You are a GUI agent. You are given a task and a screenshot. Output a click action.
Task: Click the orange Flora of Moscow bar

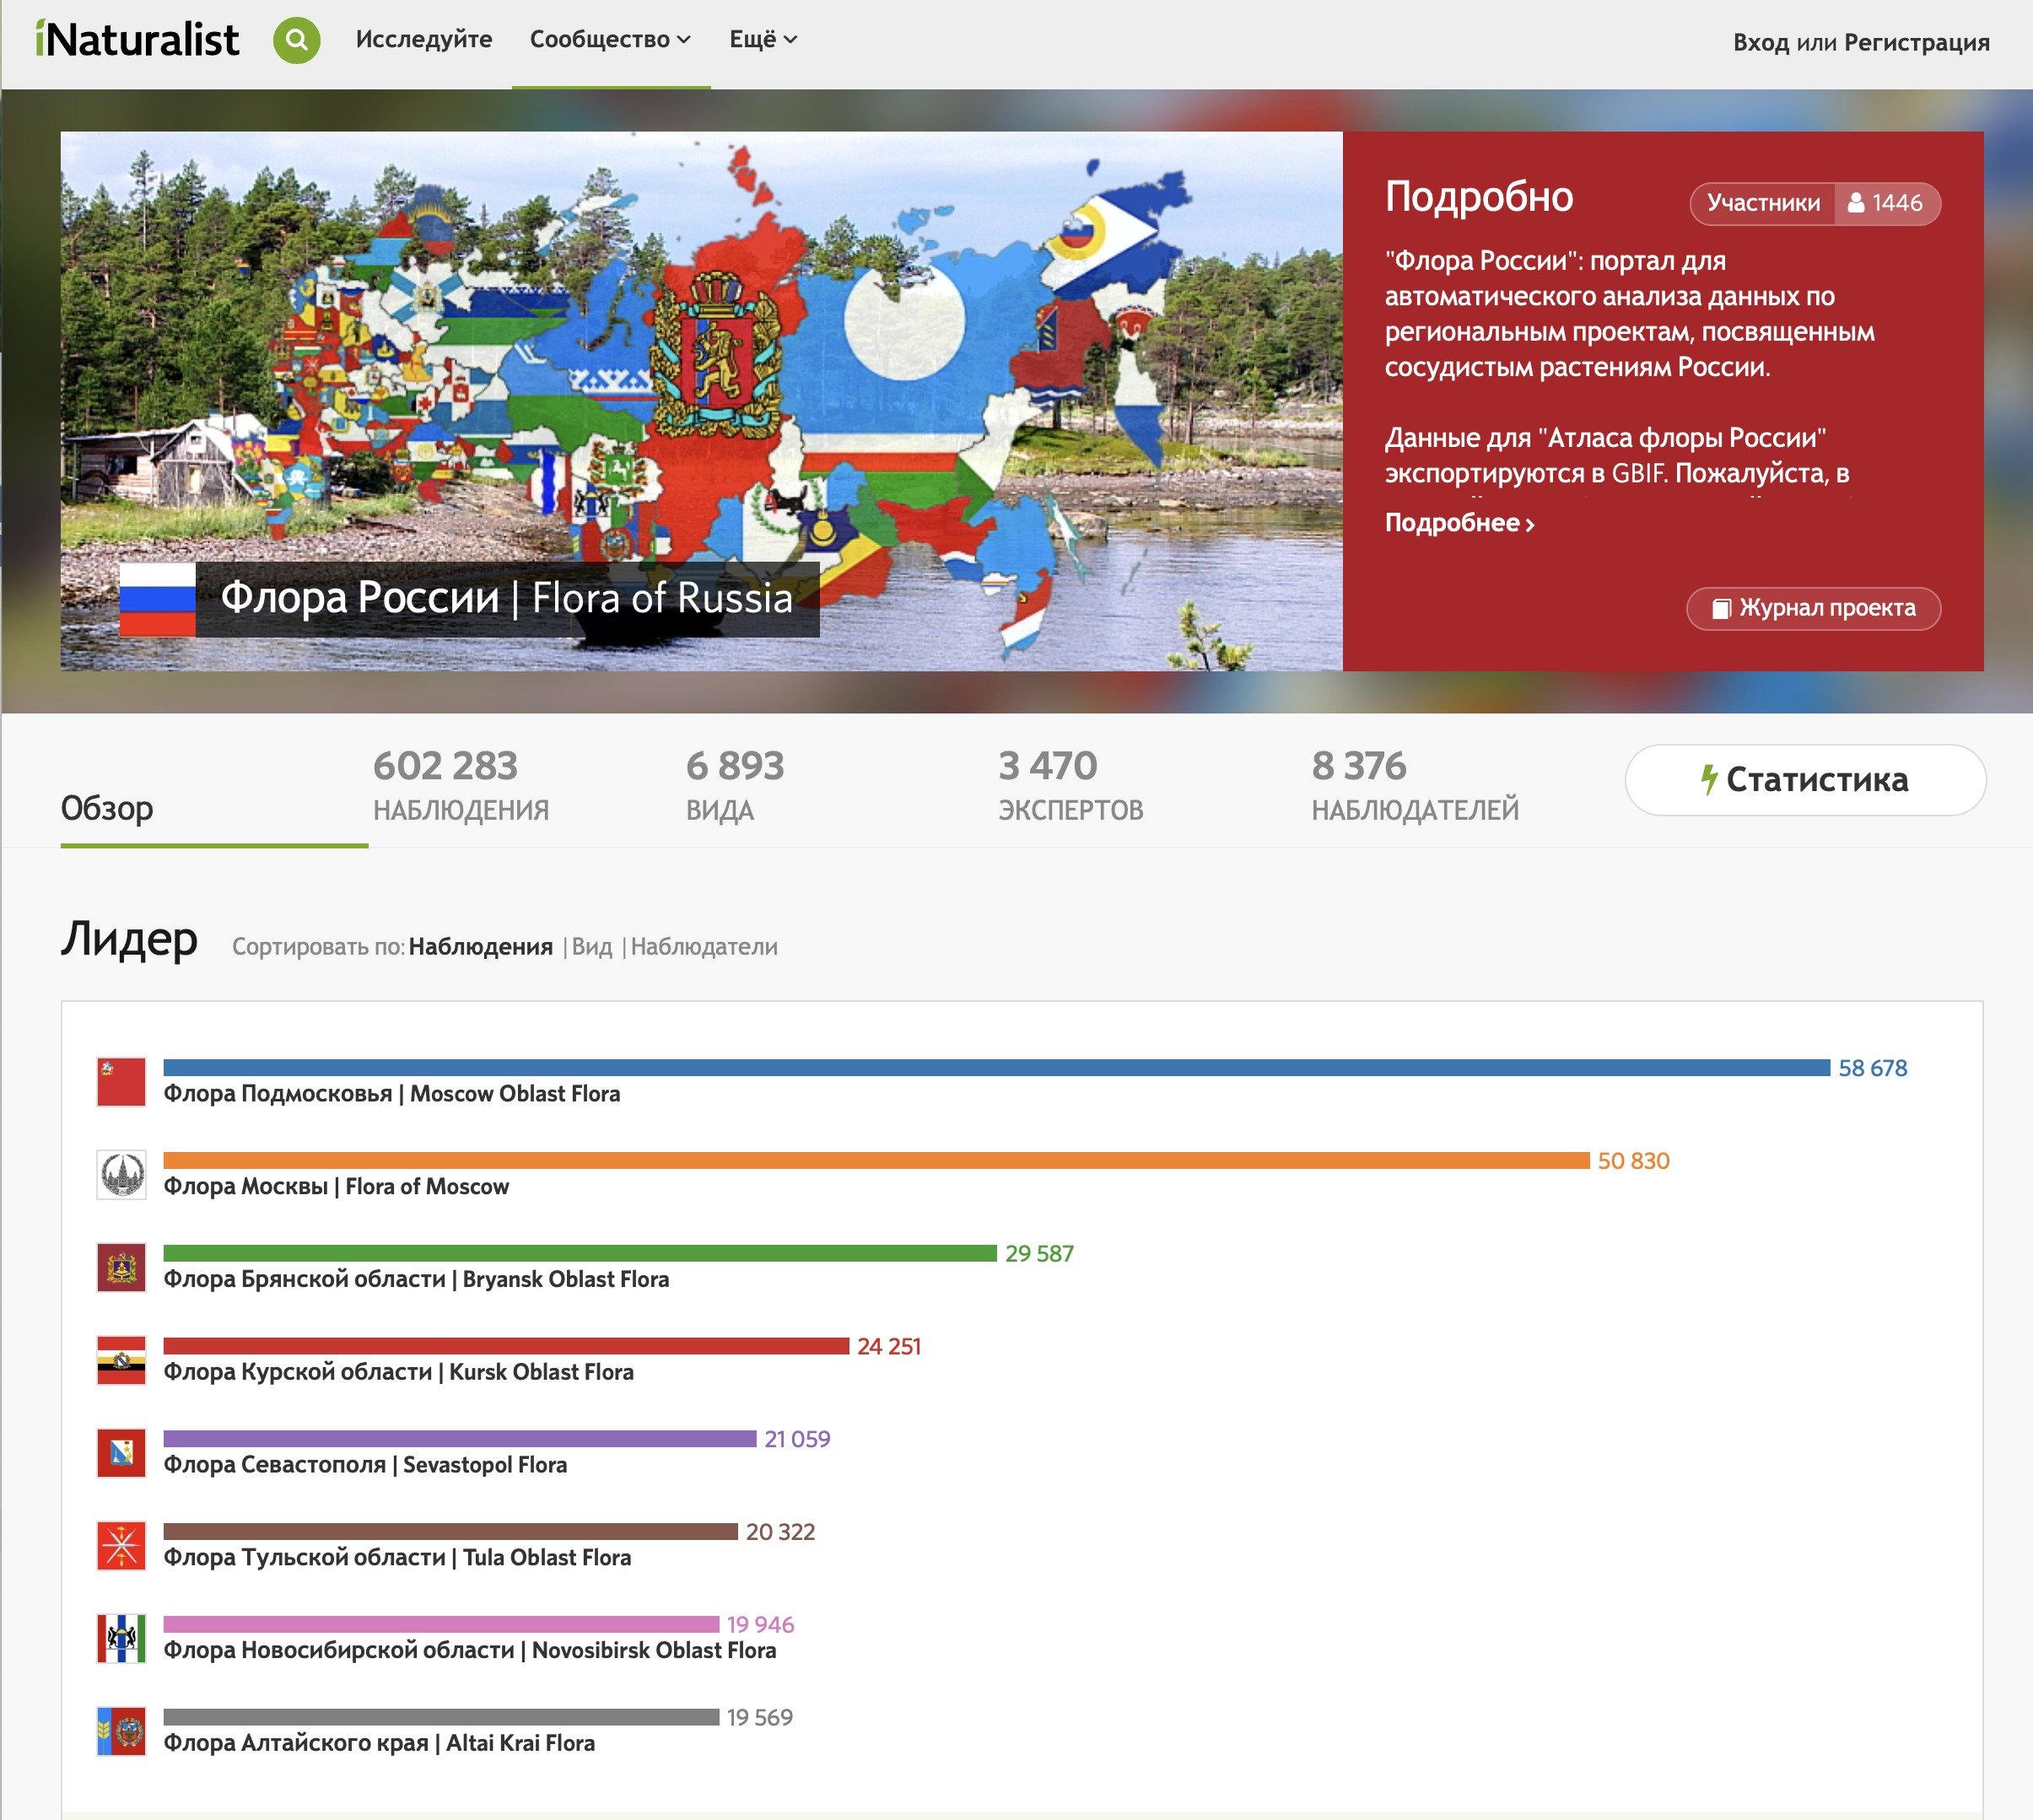[x=877, y=1161]
